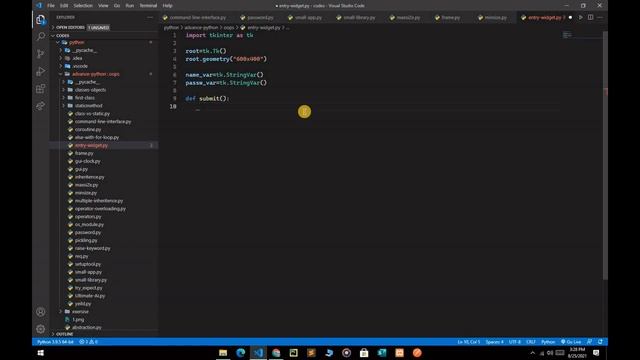Open Microsoft Store from the taskbar
The width and height of the screenshot is (640, 360).
[x=364, y=353]
